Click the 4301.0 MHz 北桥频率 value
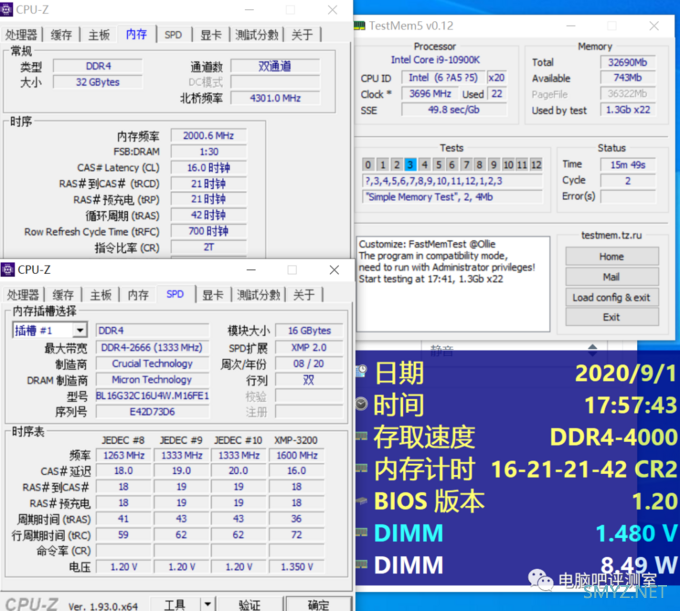680x611 pixels. click(275, 98)
